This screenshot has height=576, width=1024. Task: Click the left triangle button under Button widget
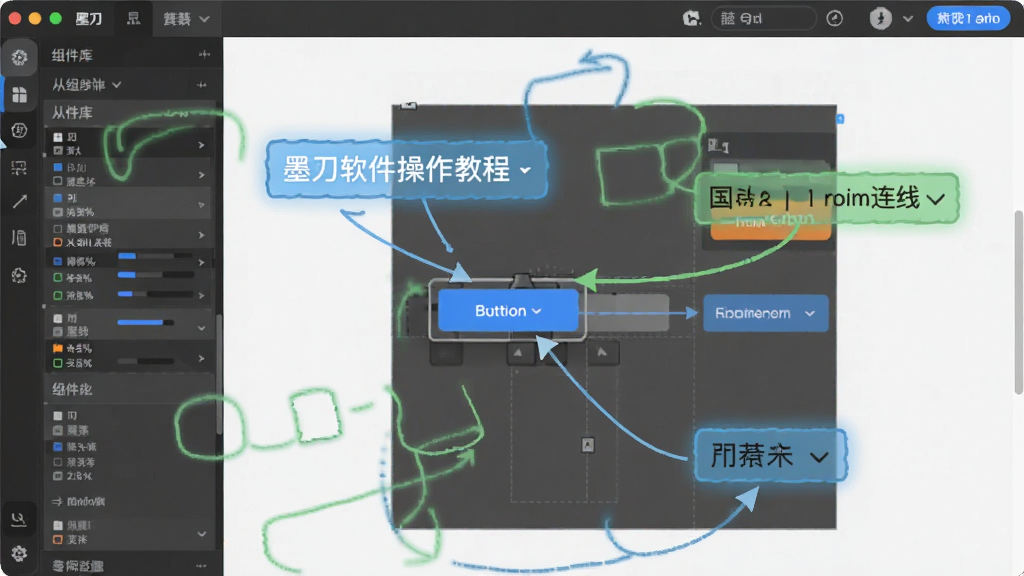[519, 353]
